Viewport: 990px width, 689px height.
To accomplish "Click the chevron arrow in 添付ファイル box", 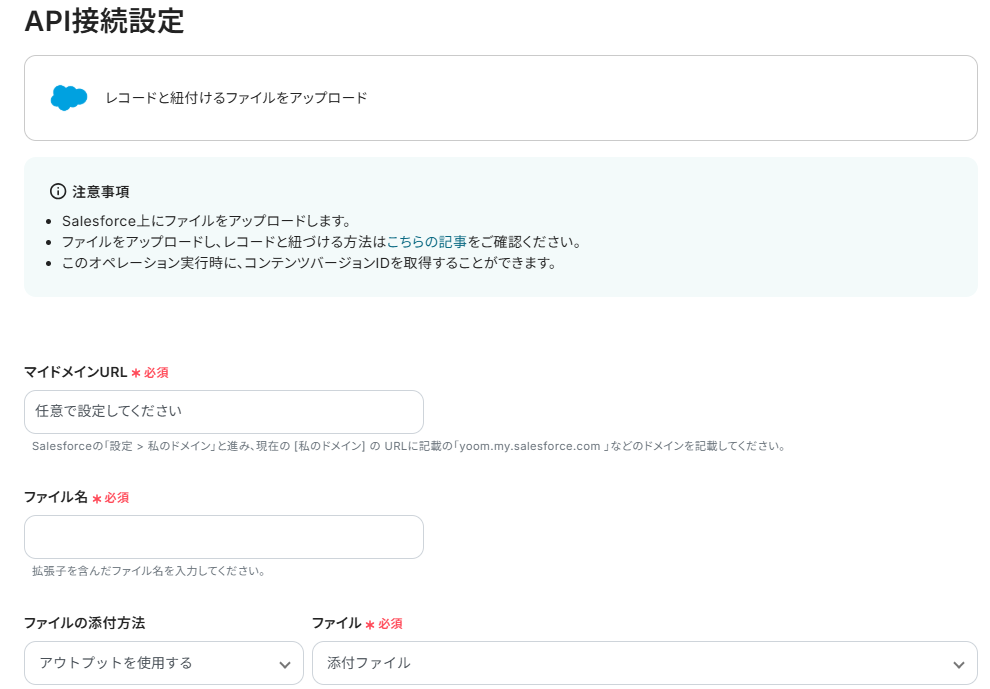I will (958, 664).
